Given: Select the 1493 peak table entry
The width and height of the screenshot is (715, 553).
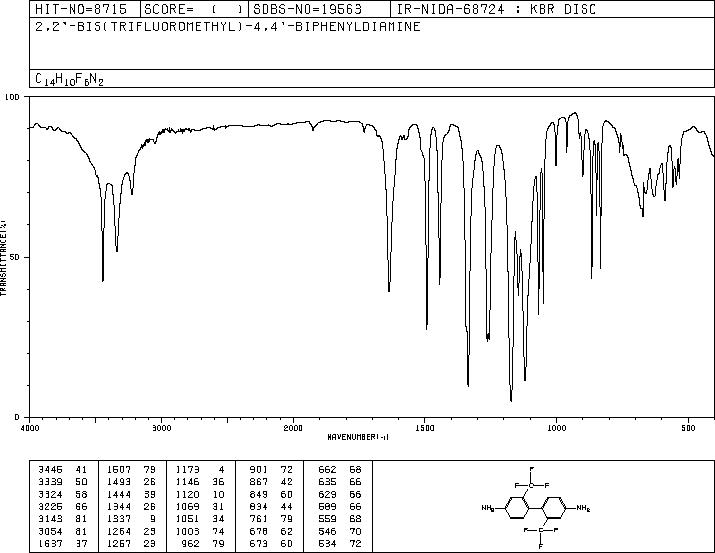Looking at the screenshot, I should tap(131, 481).
